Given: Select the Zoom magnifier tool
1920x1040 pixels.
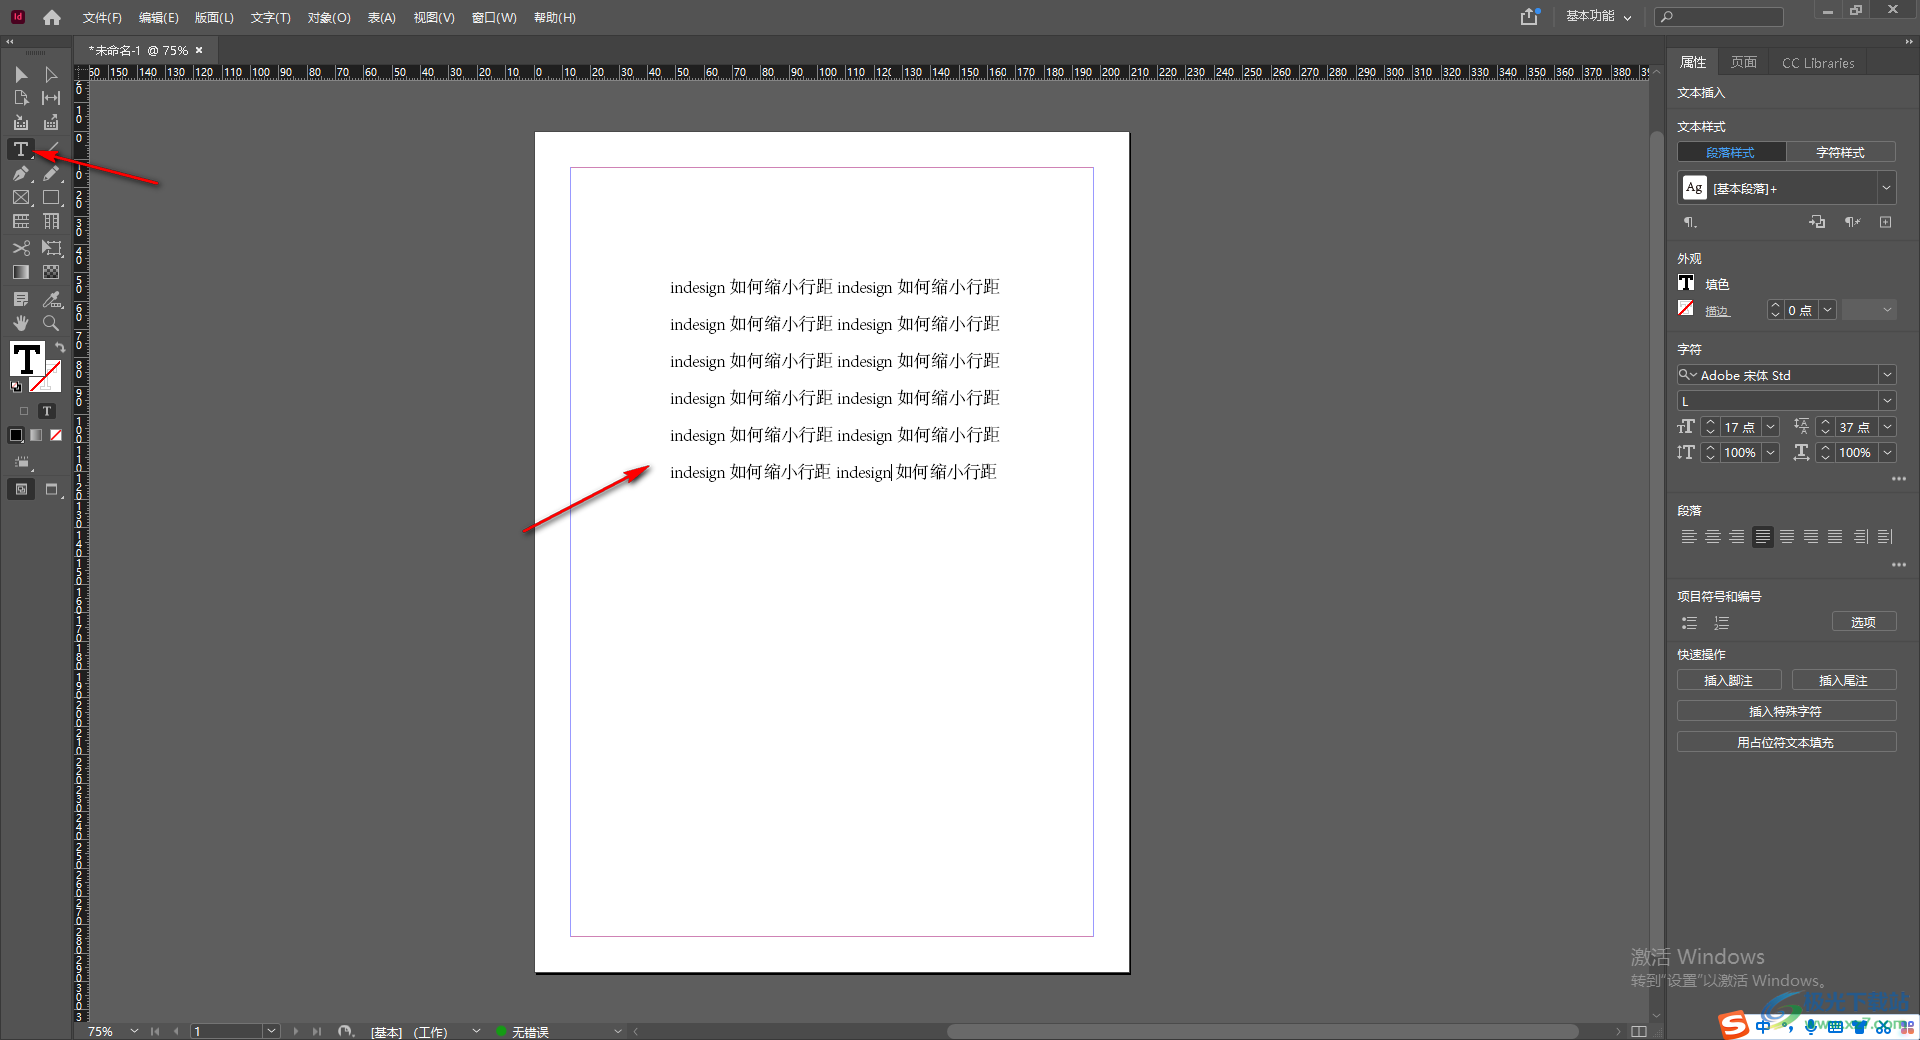Looking at the screenshot, I should click(x=51, y=323).
